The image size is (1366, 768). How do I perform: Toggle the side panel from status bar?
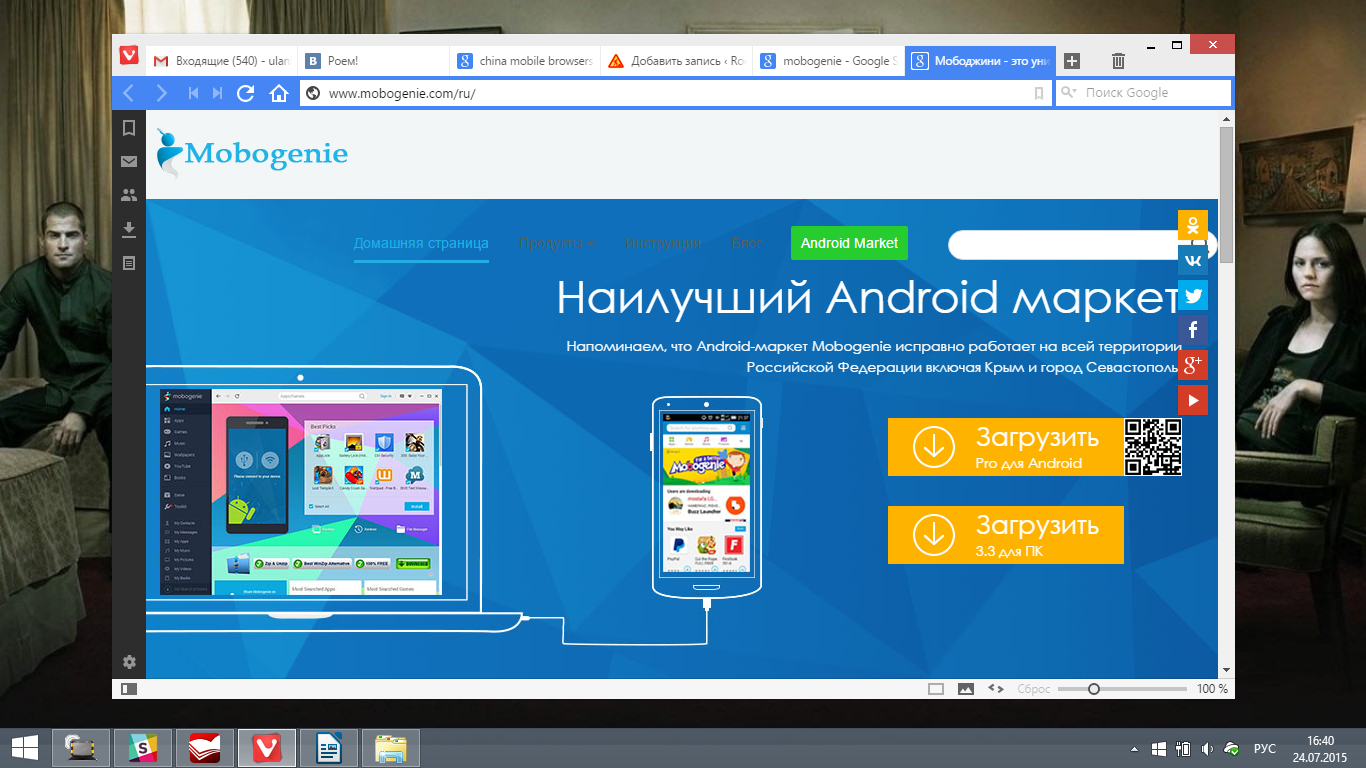[129, 689]
